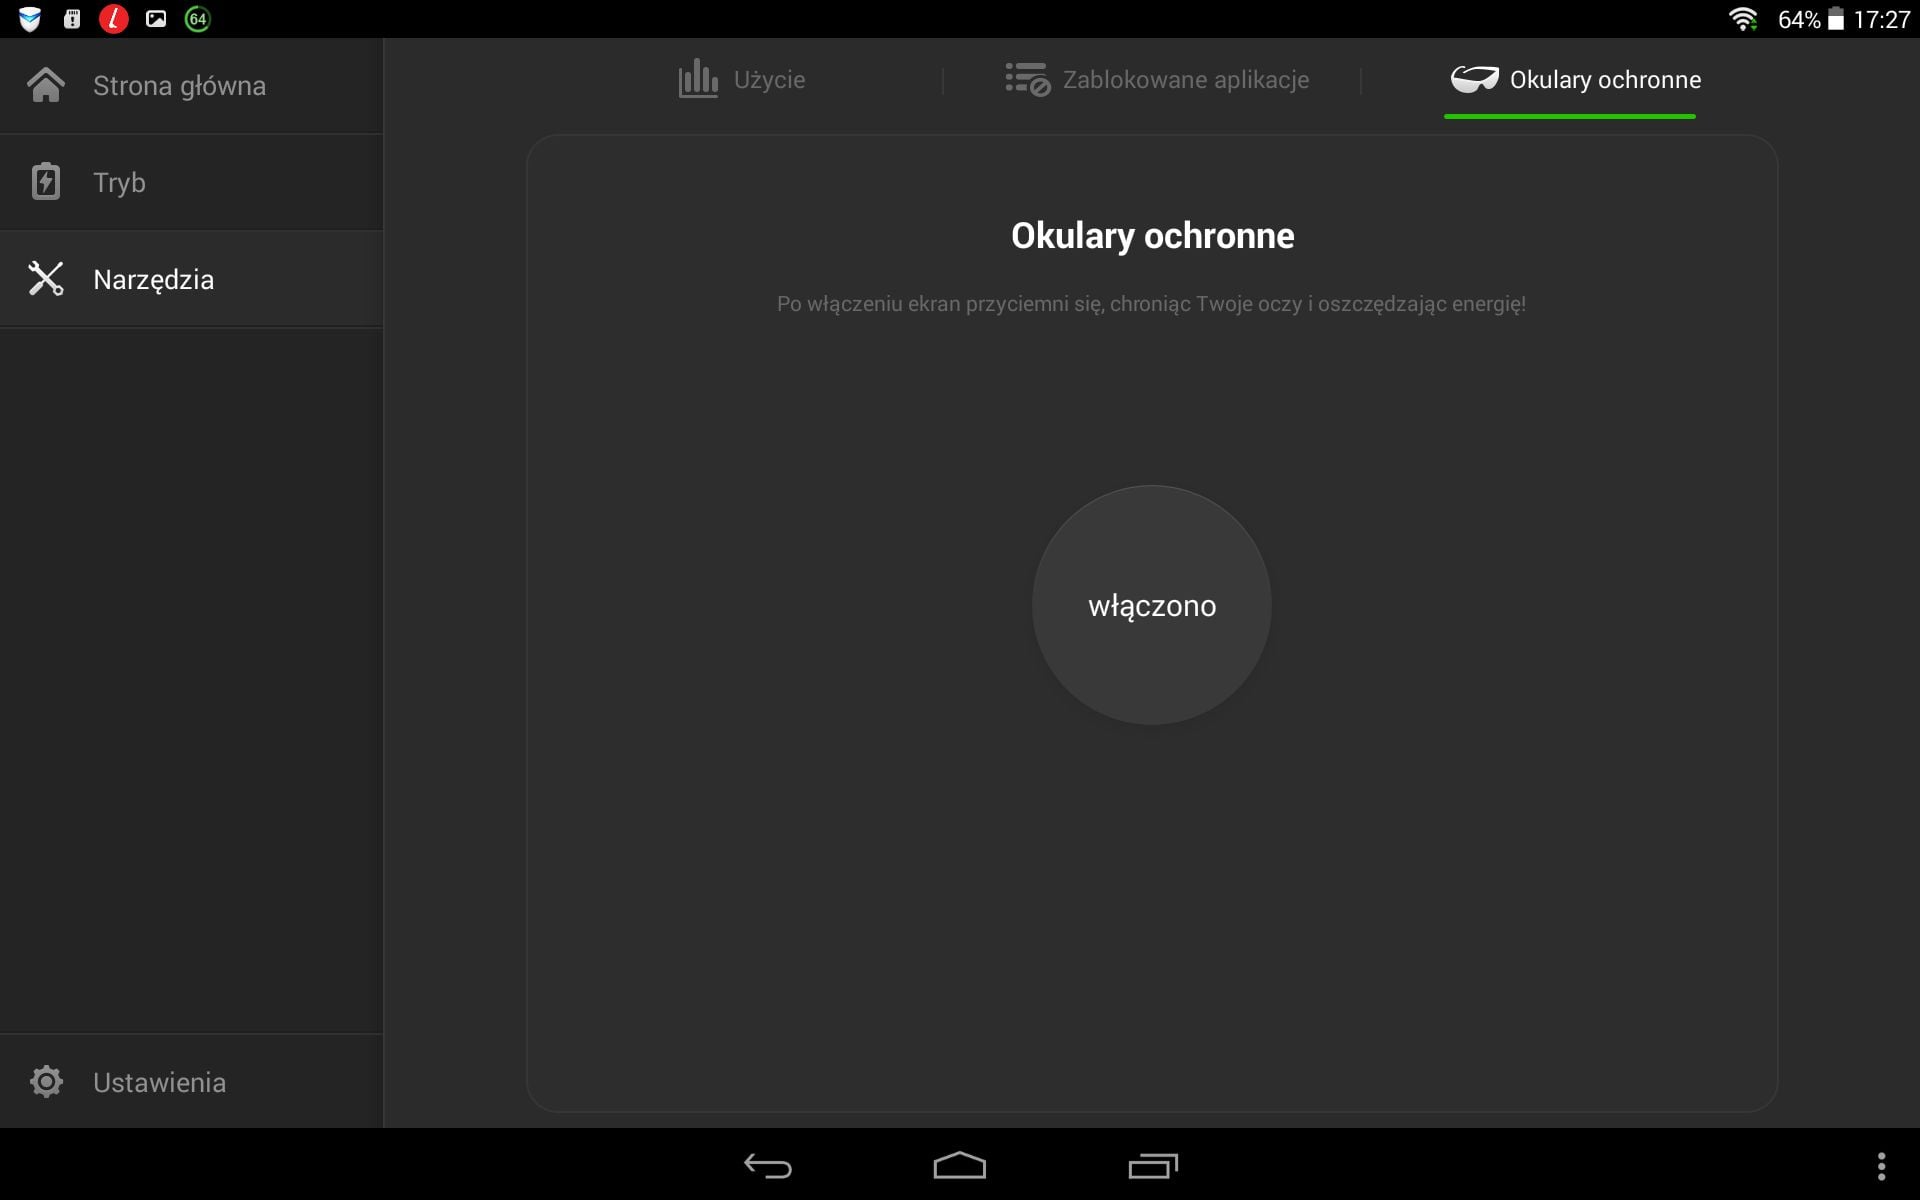
Task: Select the Okulary ochronne tab label
Action: pyautogui.click(x=1604, y=80)
